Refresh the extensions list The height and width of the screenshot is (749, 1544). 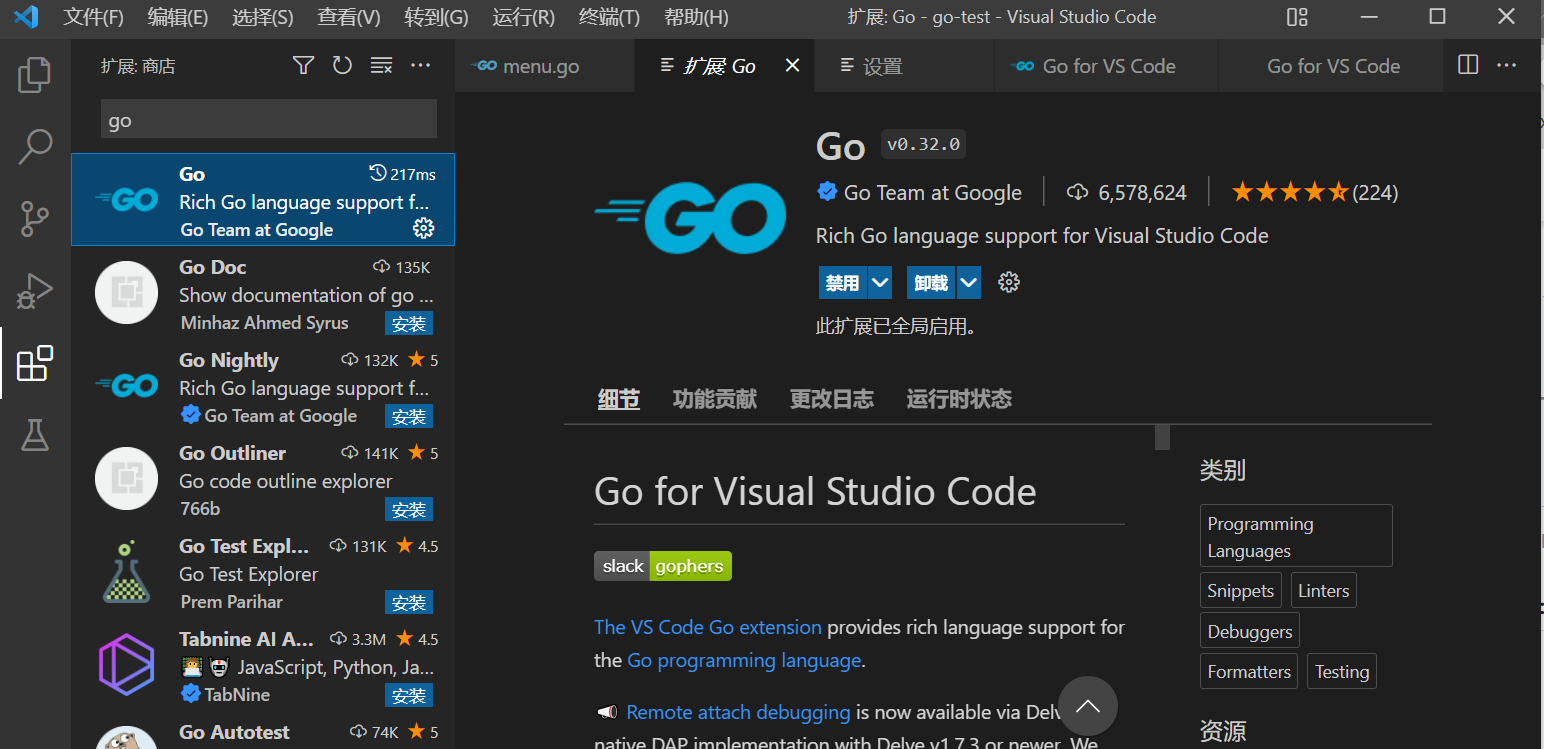342,66
